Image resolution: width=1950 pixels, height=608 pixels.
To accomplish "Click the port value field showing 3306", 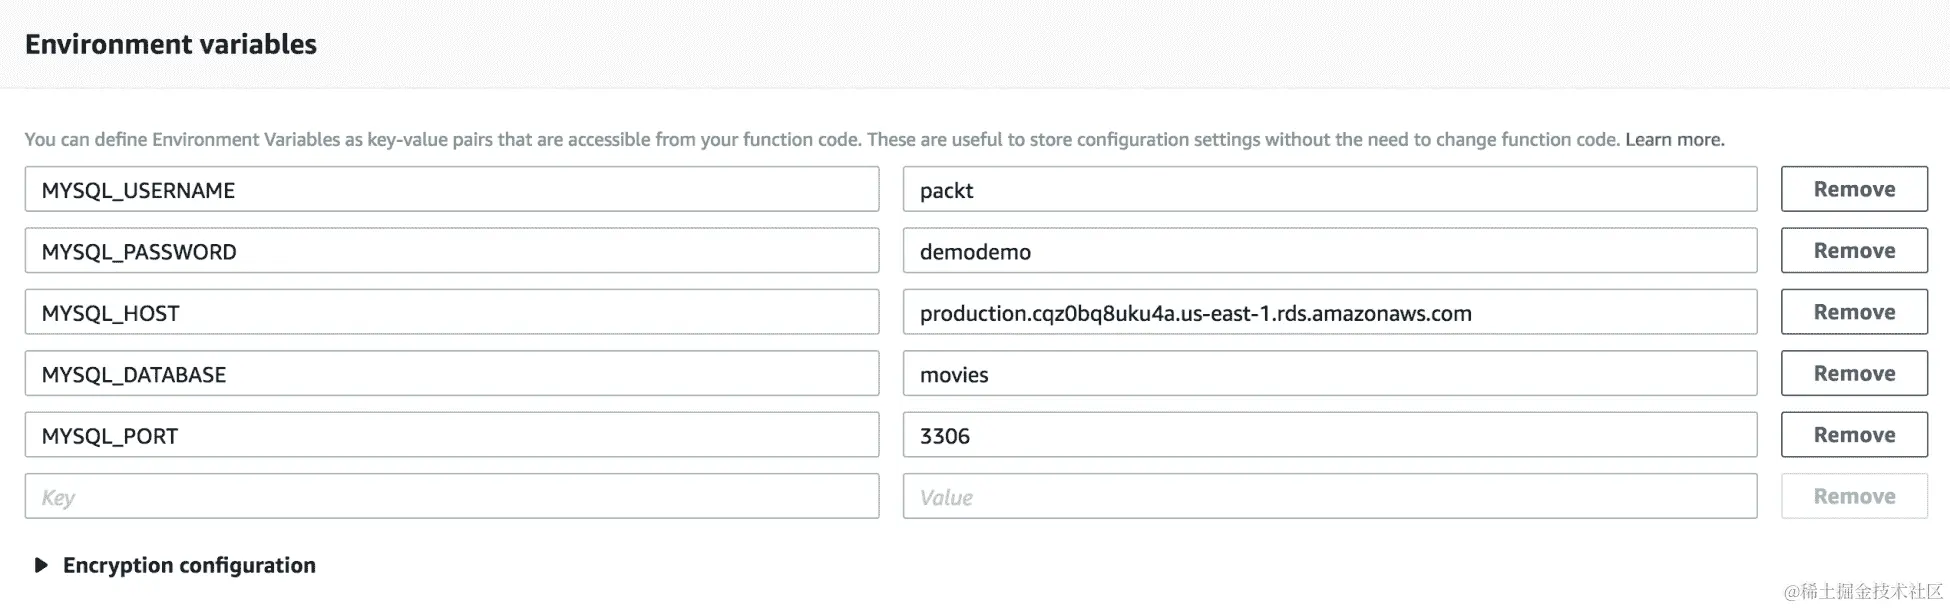I will (1329, 435).
